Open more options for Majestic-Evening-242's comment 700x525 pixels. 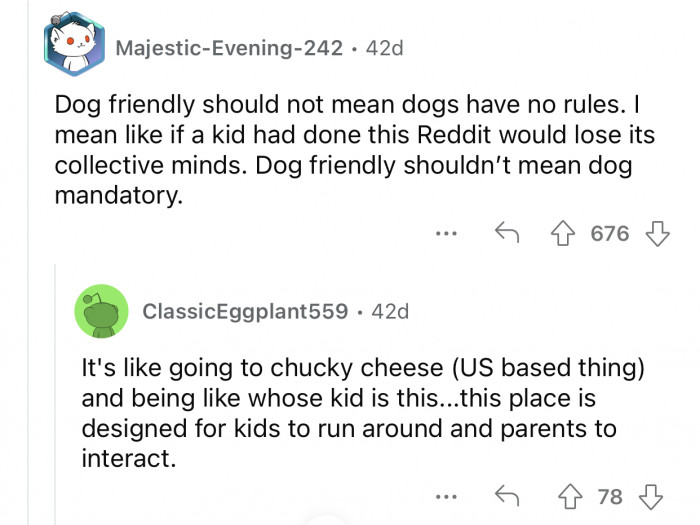point(446,234)
